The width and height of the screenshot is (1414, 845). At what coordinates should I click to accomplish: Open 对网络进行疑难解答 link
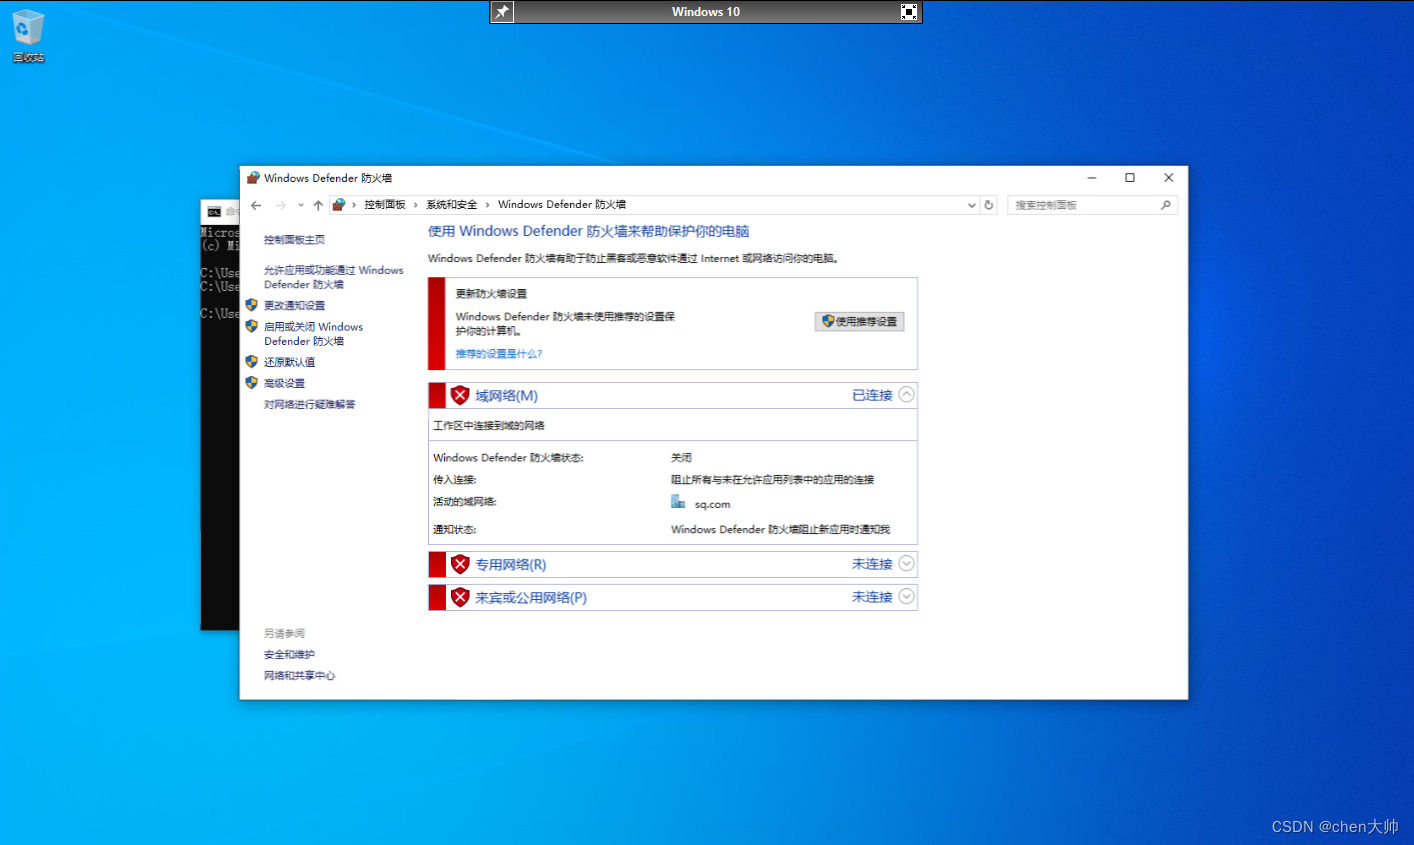309,405
